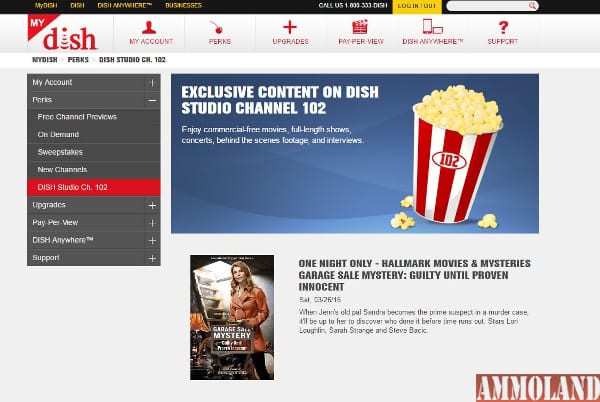Open My Account person icon

[149, 27]
